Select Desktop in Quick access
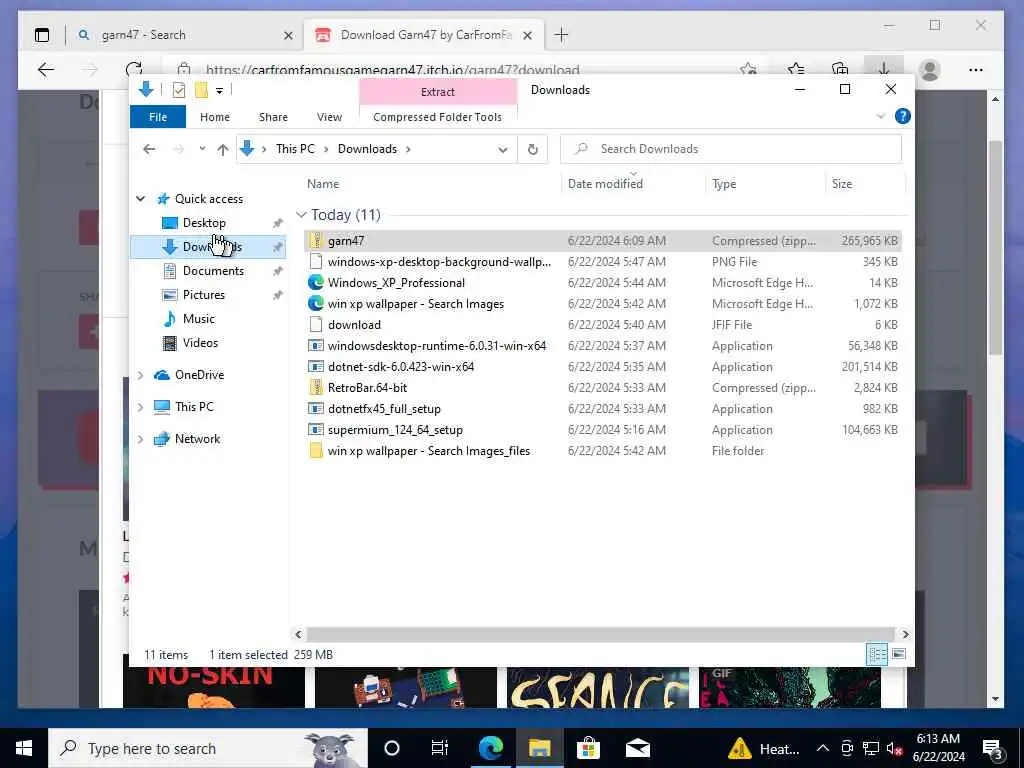Screen dimensions: 1024x768 (x=204, y=223)
